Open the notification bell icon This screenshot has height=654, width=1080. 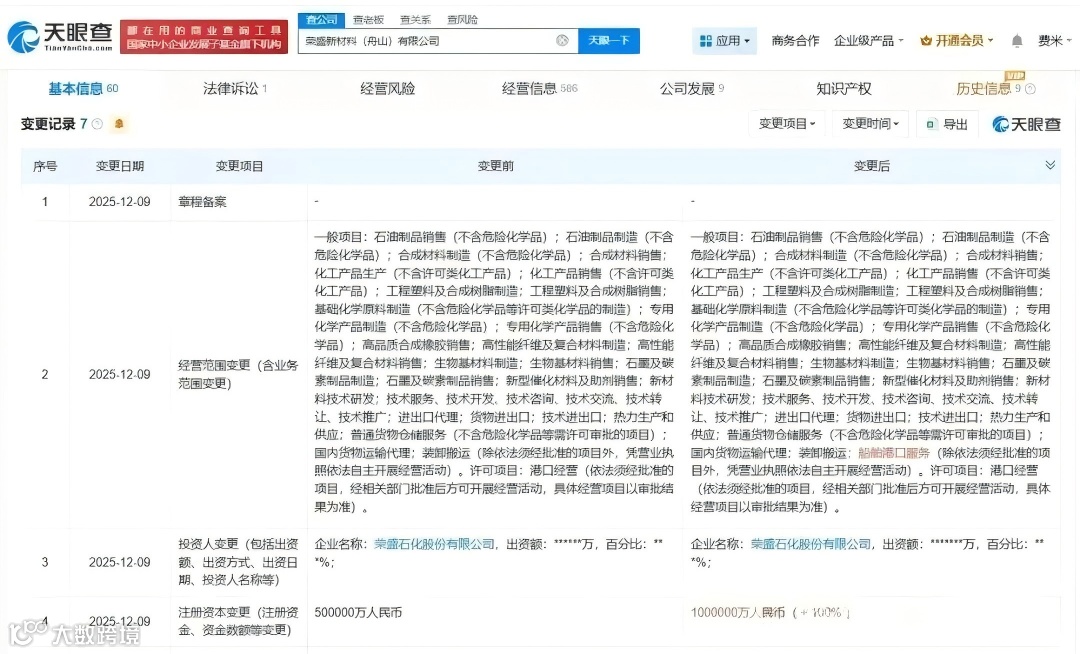pos(1017,41)
